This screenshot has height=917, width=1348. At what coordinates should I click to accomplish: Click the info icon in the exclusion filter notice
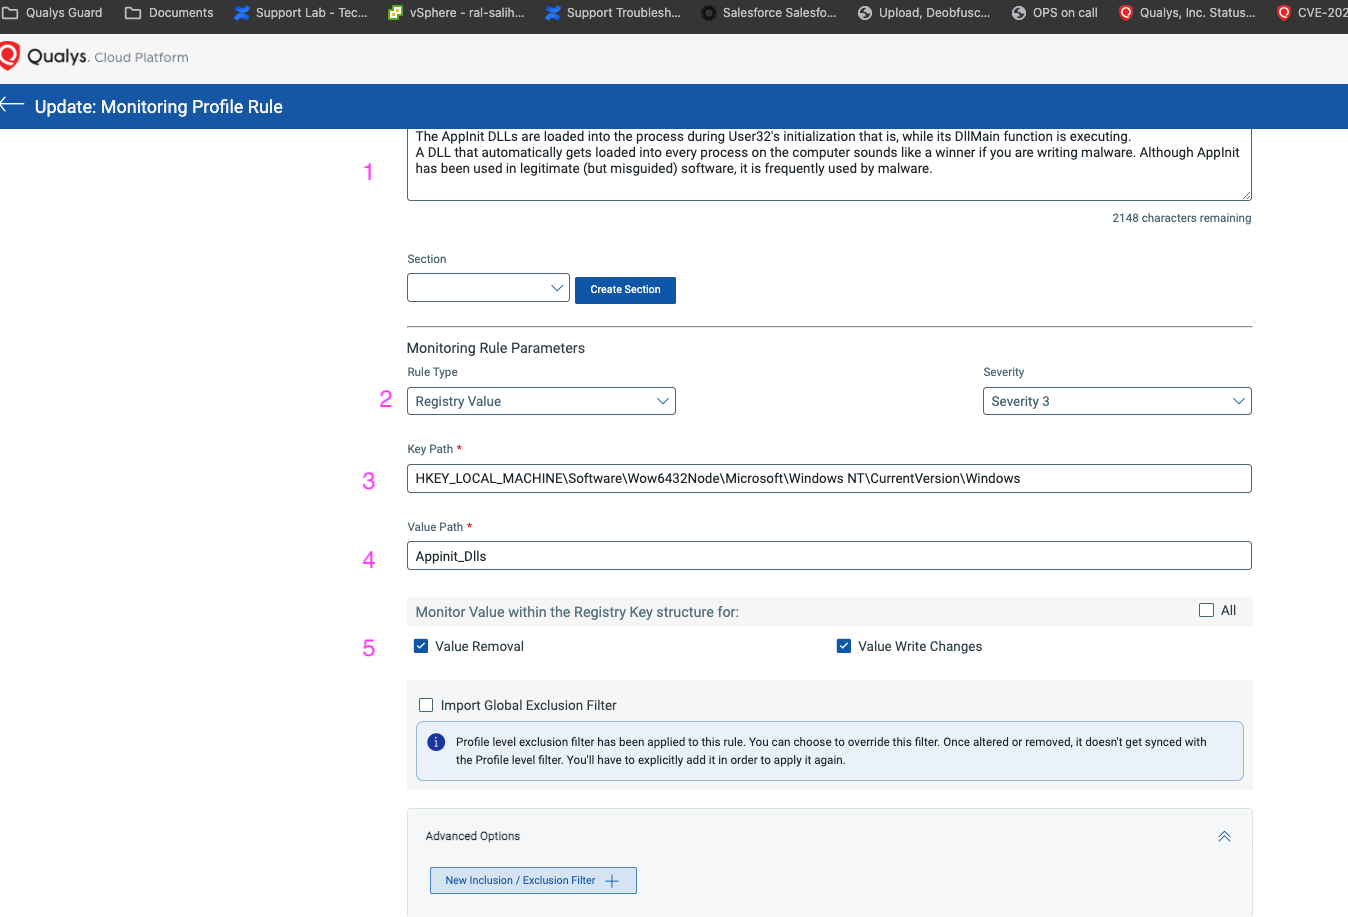click(x=436, y=741)
